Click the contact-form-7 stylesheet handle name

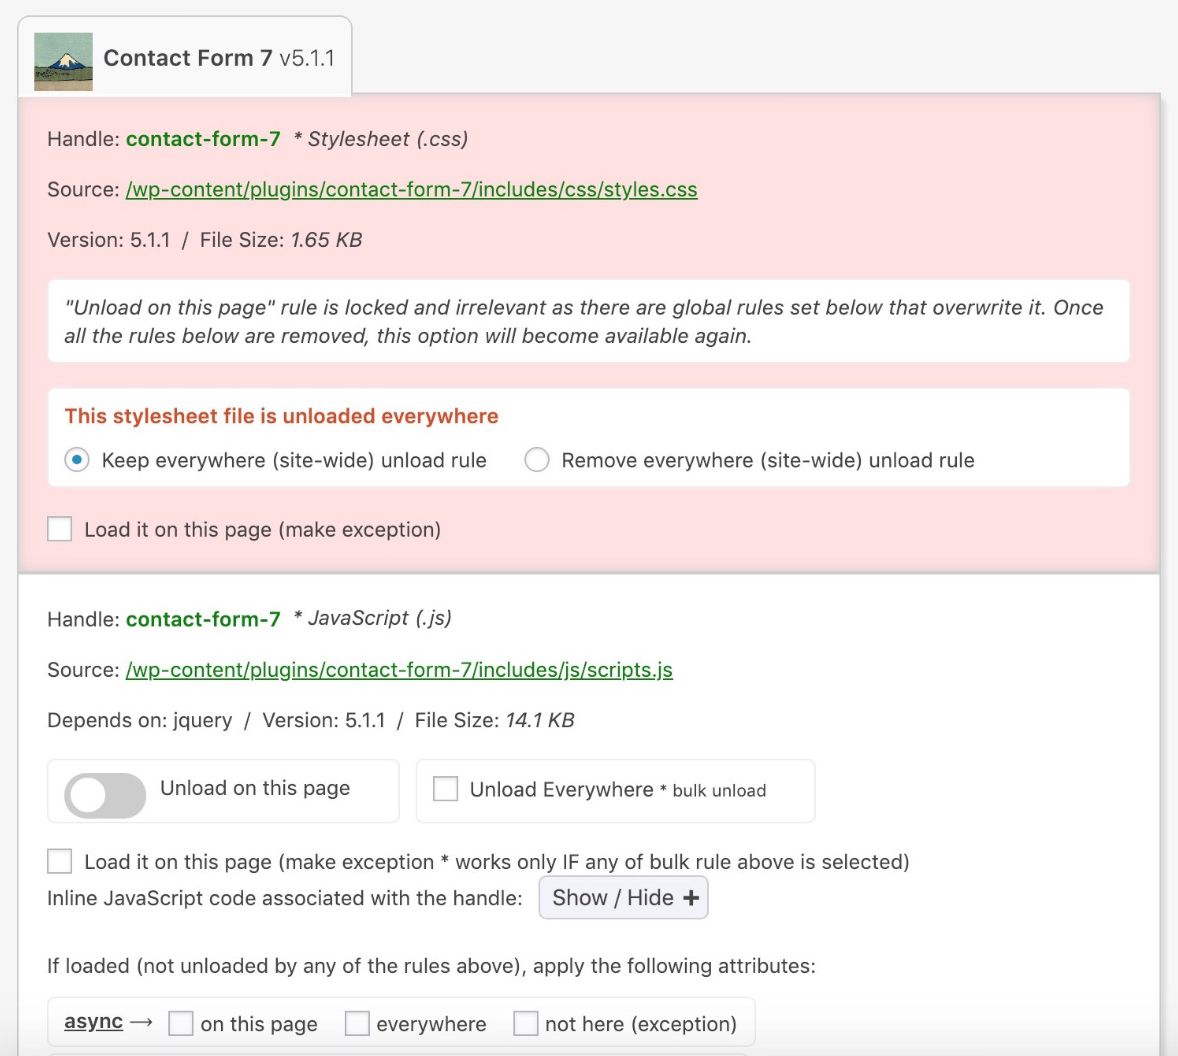pos(202,139)
